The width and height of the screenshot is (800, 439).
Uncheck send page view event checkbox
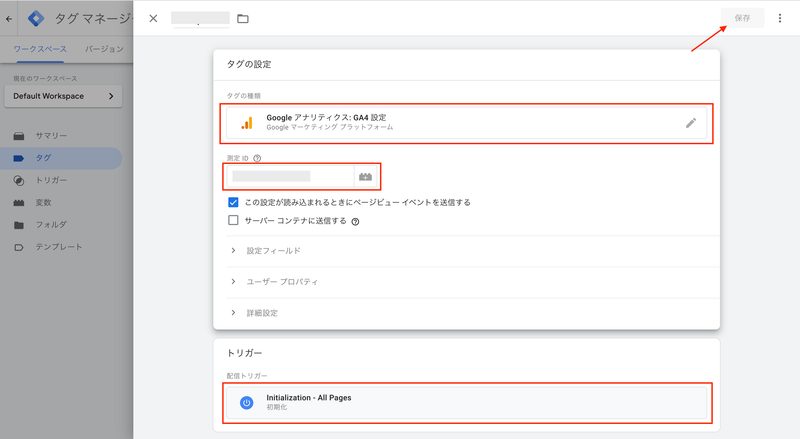pos(233,202)
